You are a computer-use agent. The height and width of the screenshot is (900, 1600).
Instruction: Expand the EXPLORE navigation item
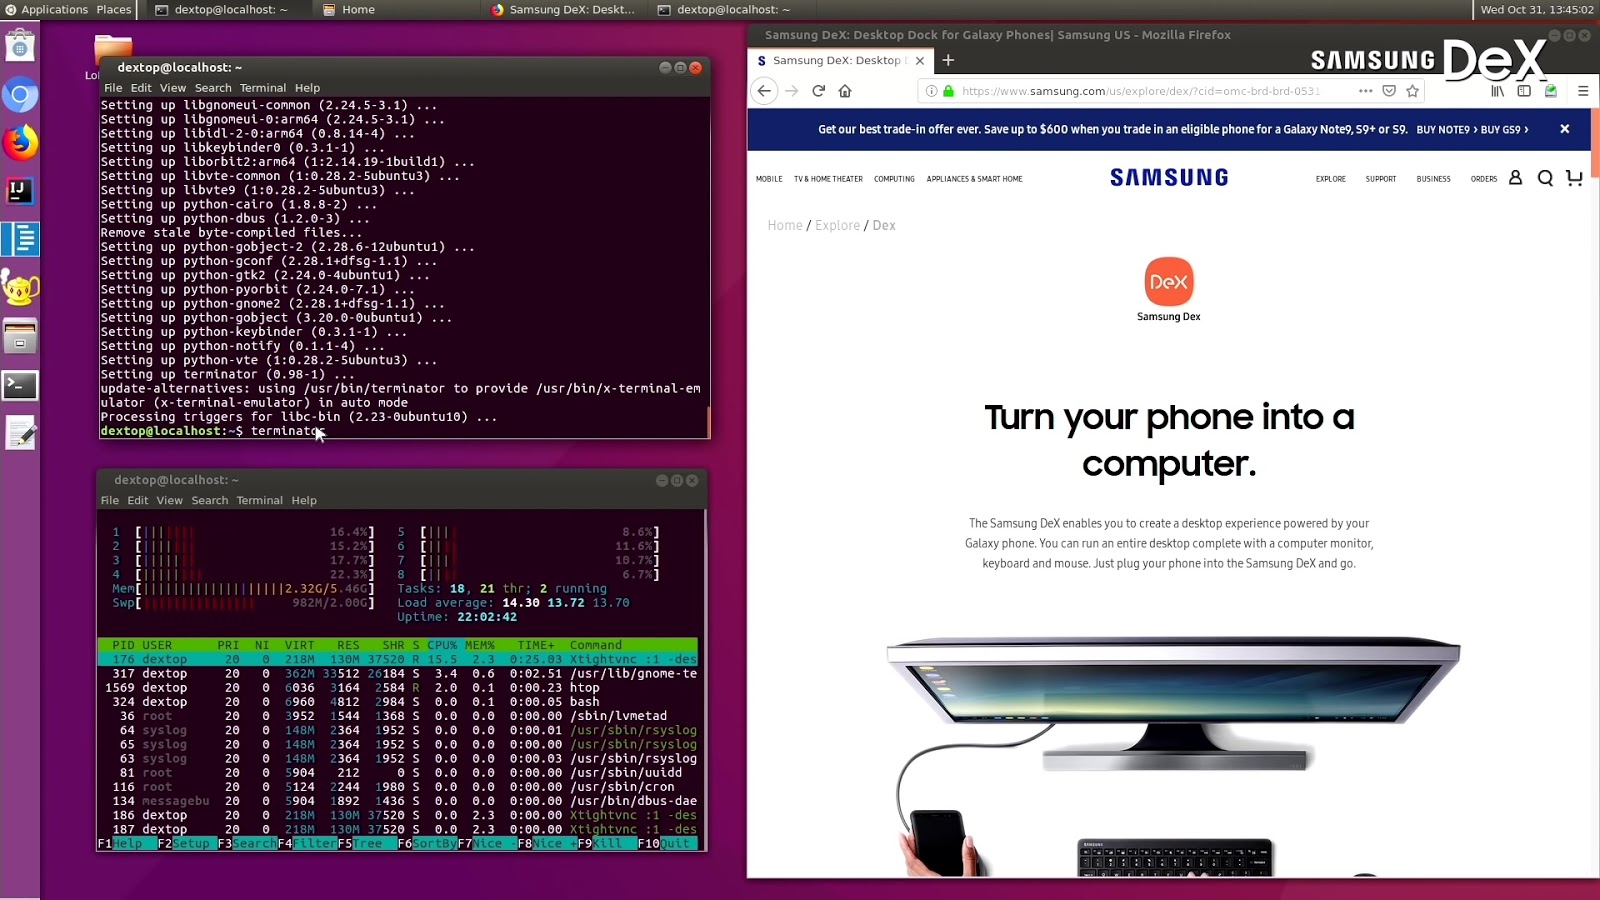(1331, 179)
